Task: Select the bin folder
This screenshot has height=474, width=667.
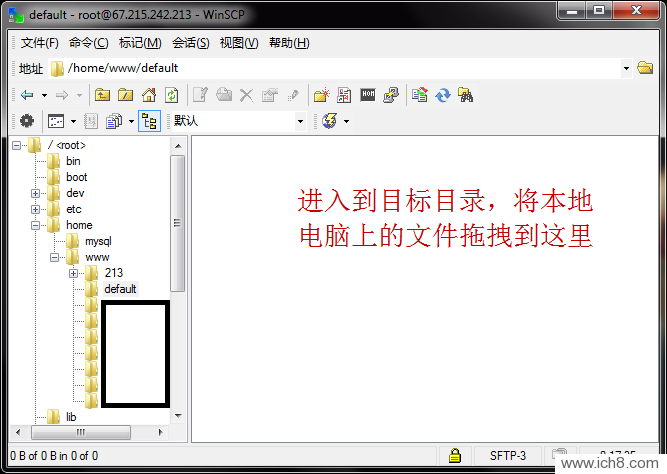Action: (x=73, y=161)
